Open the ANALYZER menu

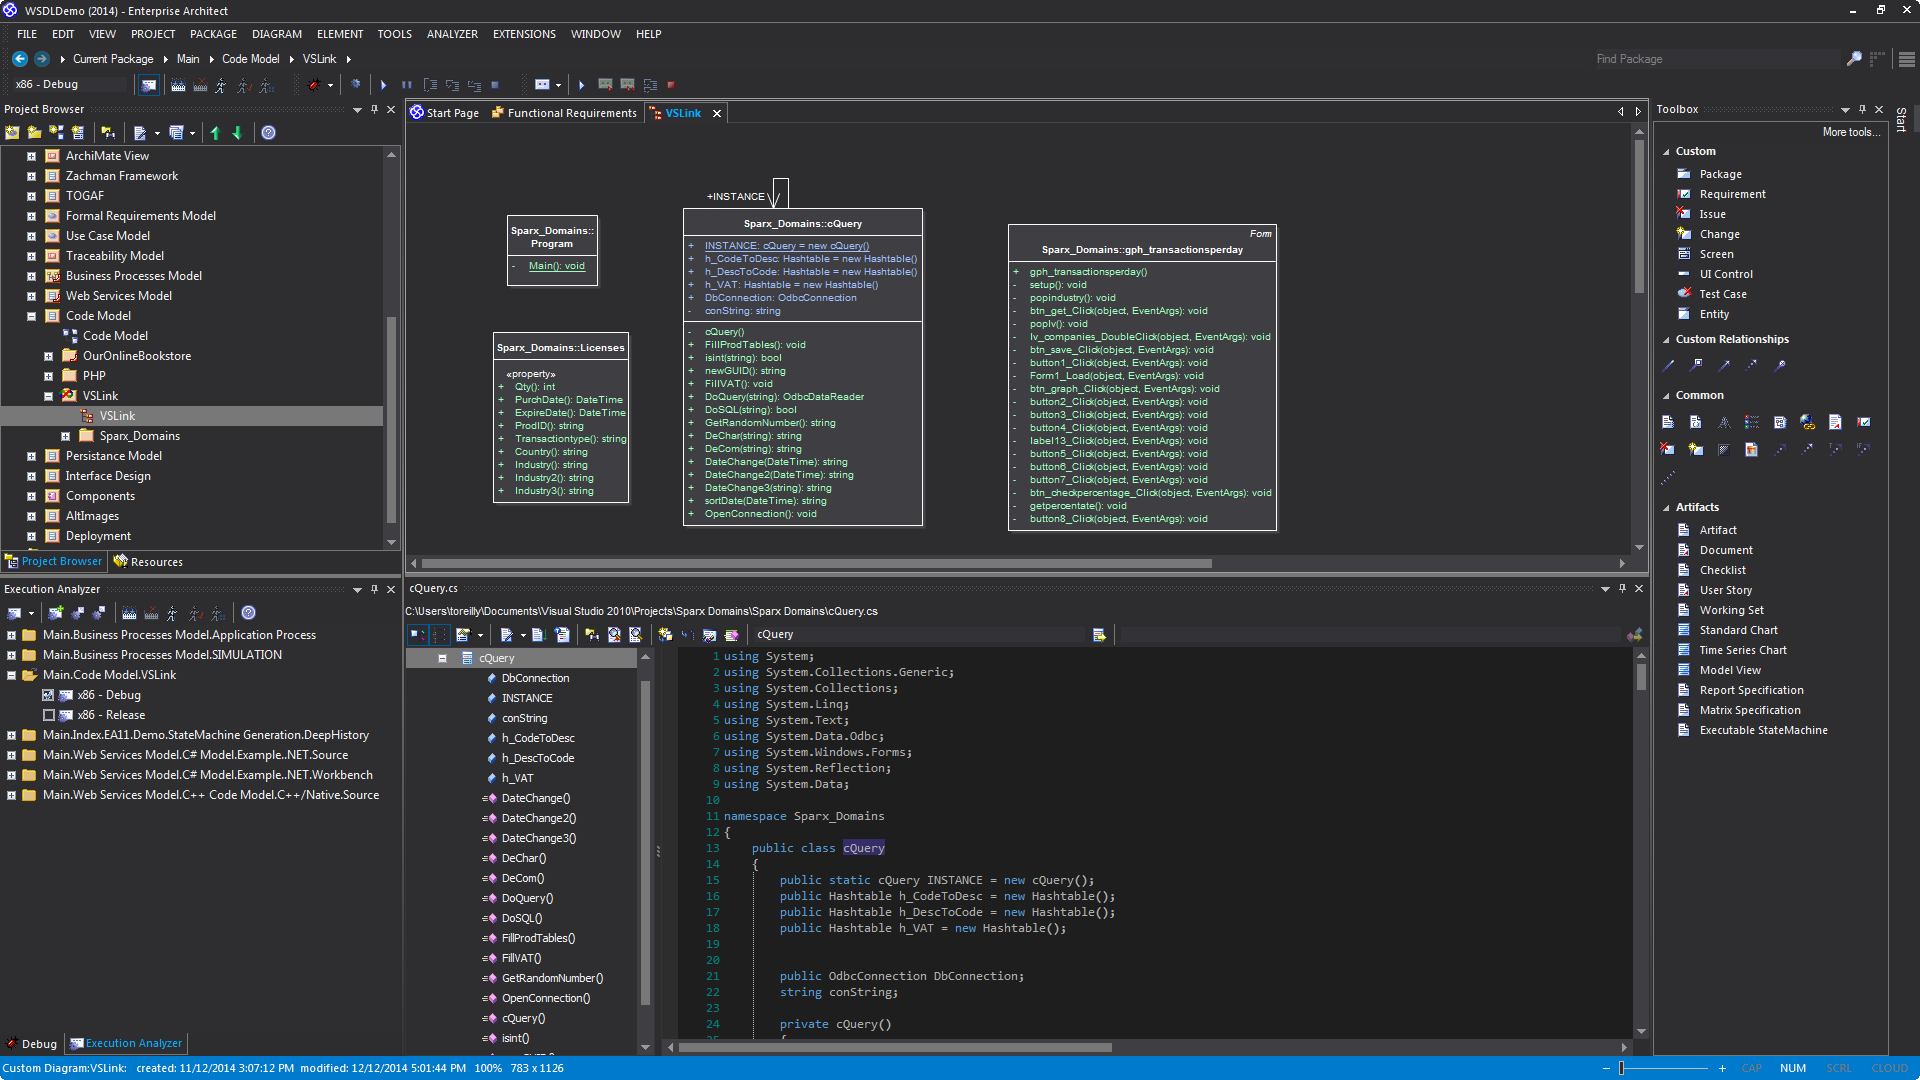452,34
